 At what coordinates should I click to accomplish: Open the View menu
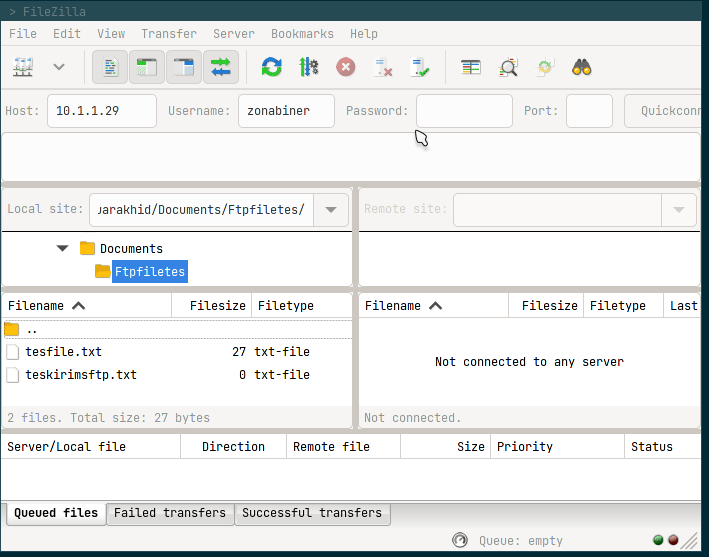[x=111, y=34]
